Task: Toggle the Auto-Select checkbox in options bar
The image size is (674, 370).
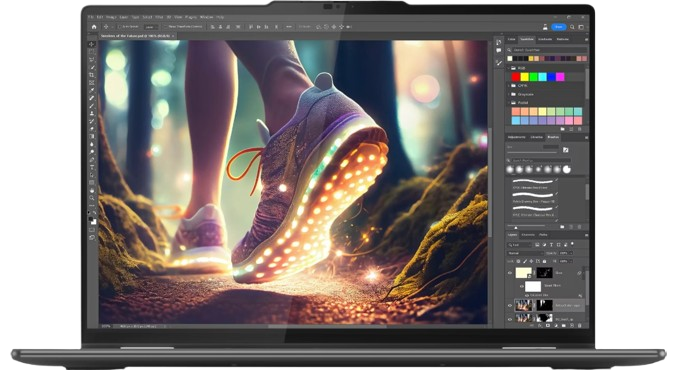Action: pos(120,27)
